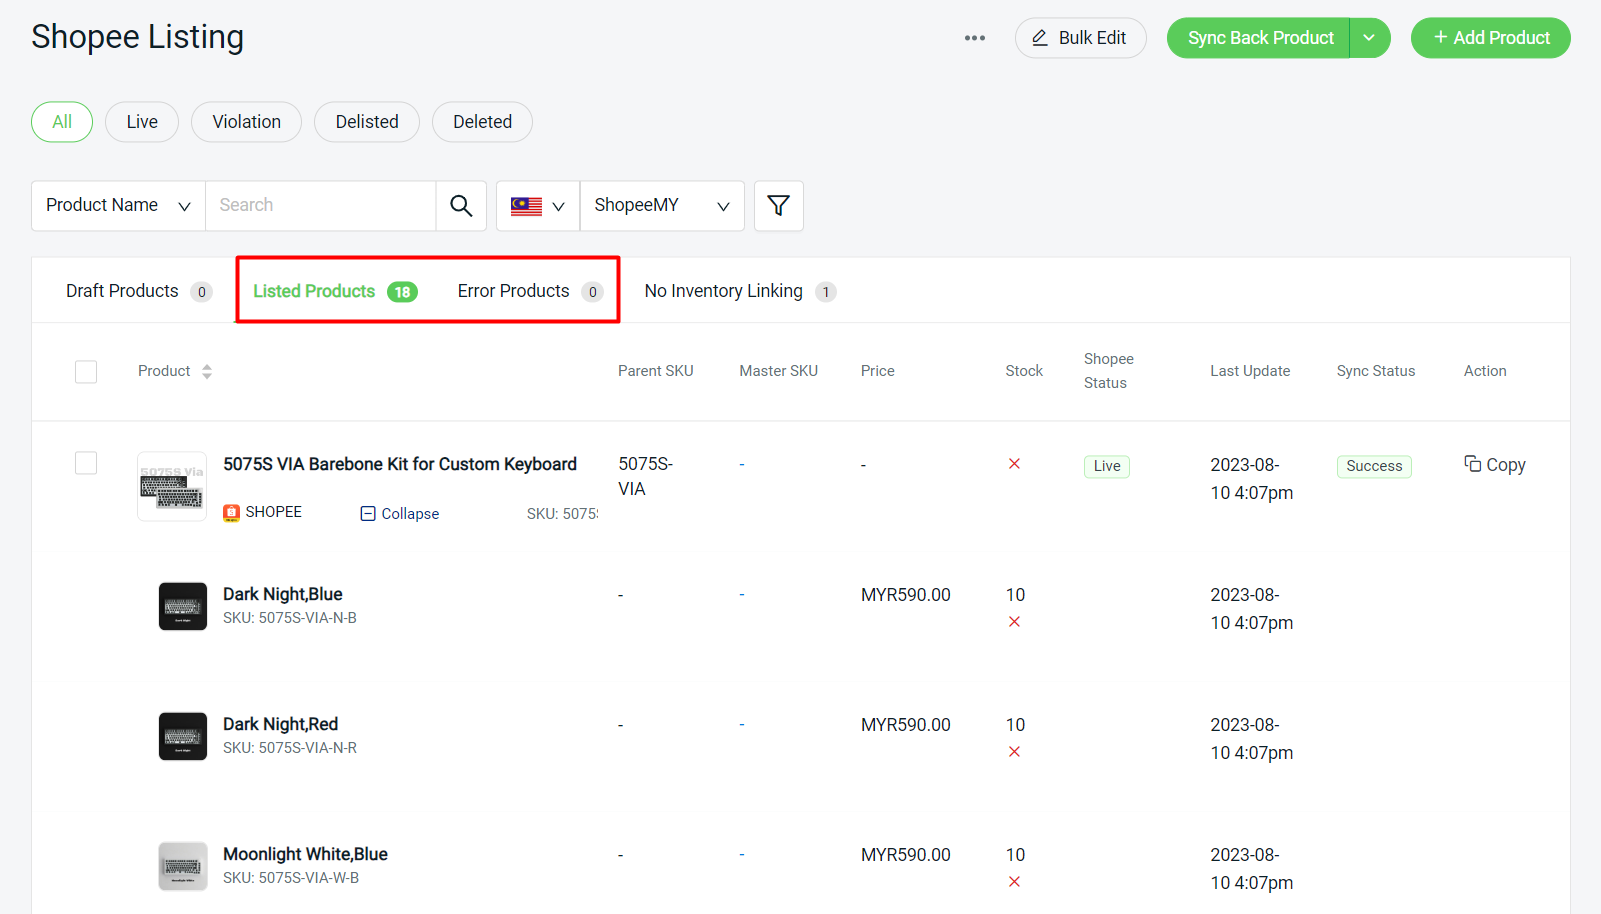Click the Moonlight White,Blue variant name
Viewport: 1601px width, 914px height.
point(305,854)
